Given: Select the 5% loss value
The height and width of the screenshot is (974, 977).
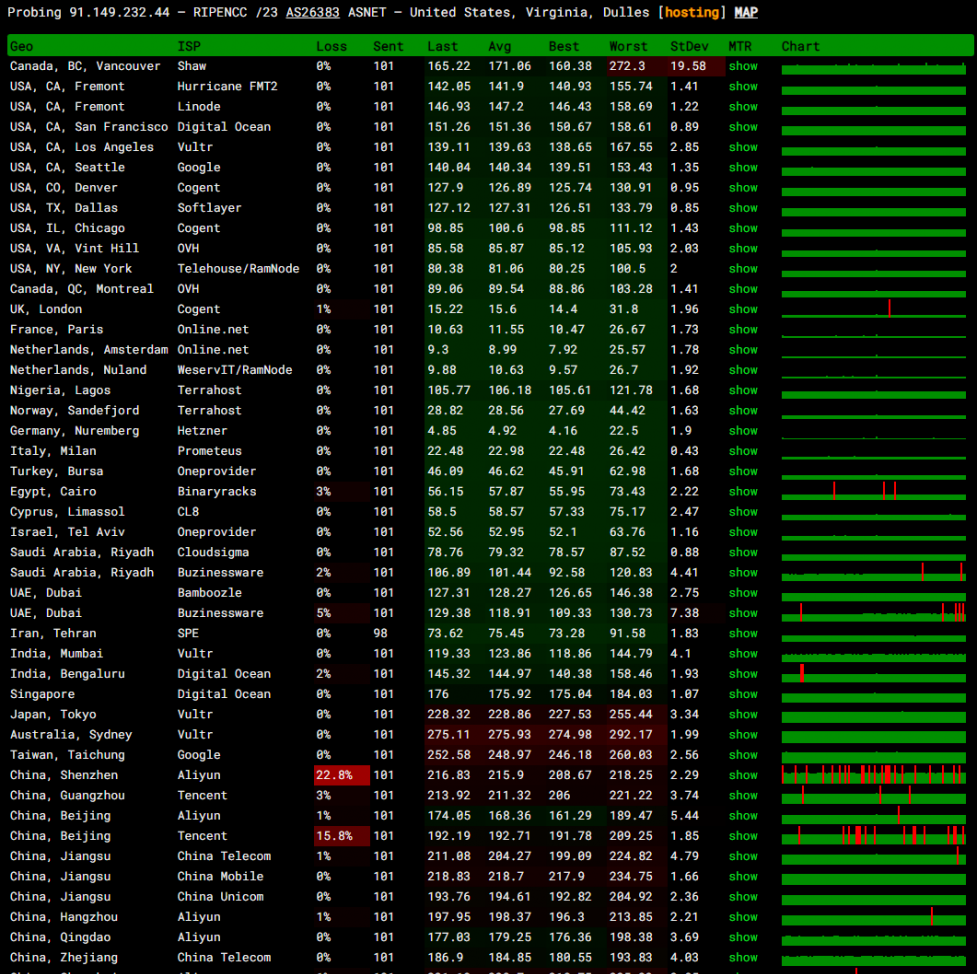Looking at the screenshot, I should pyautogui.click(x=323, y=613).
